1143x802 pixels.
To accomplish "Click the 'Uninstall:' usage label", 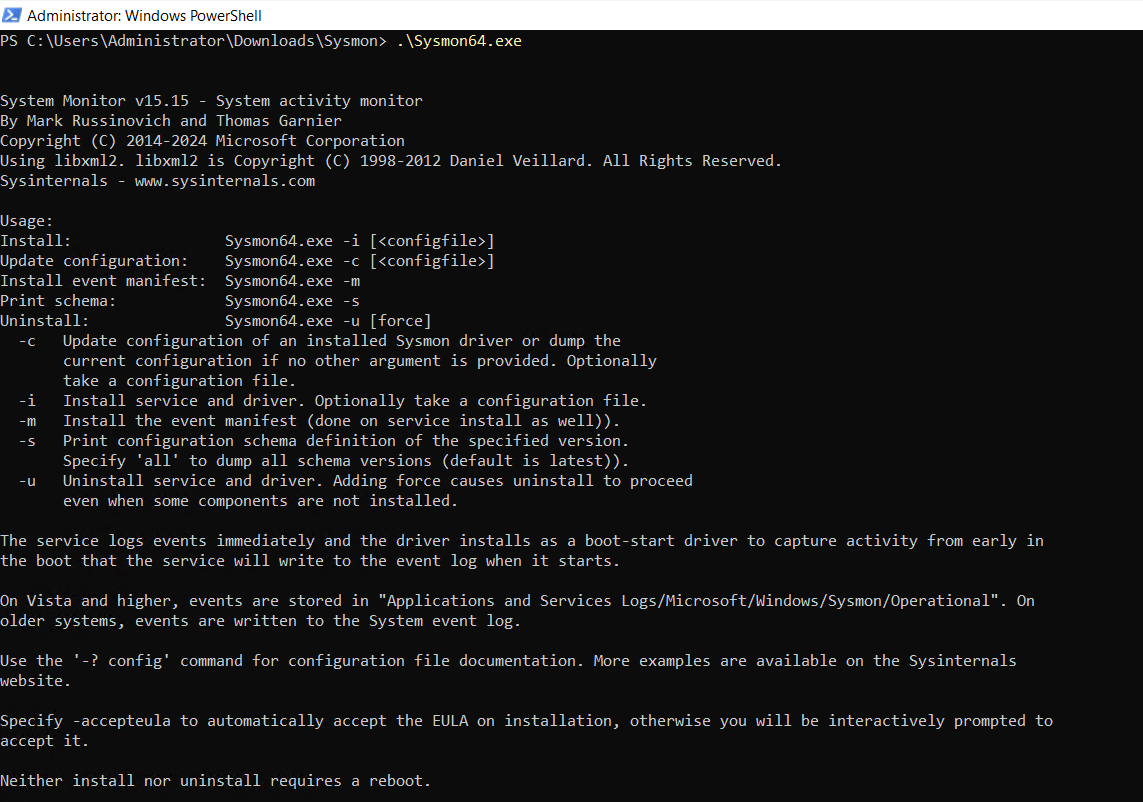I will 44,321.
